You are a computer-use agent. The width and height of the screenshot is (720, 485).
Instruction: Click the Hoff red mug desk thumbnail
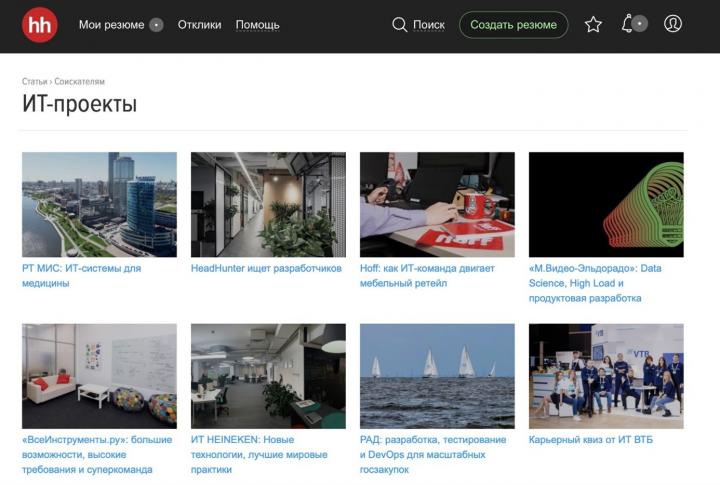pyautogui.click(x=437, y=204)
